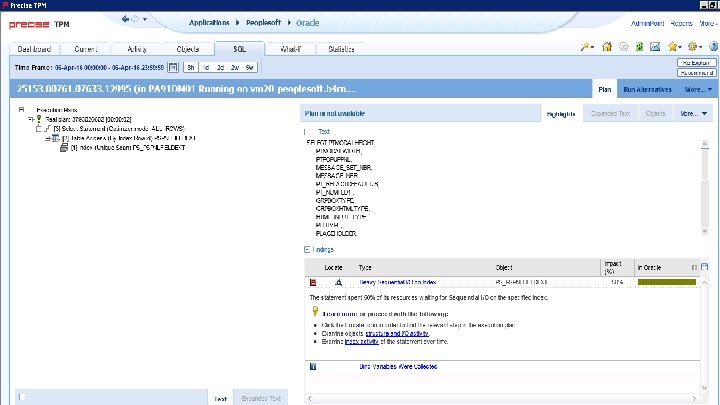Click the SQL text vertical scrollbar
Screen dimensions: 720x405
tap(705, 188)
